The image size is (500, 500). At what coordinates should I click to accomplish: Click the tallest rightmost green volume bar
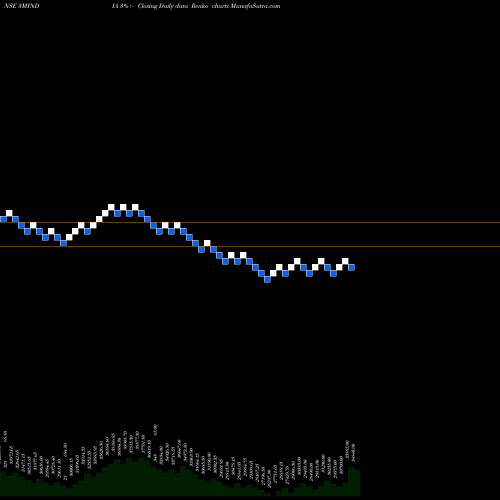[x=351, y=481]
